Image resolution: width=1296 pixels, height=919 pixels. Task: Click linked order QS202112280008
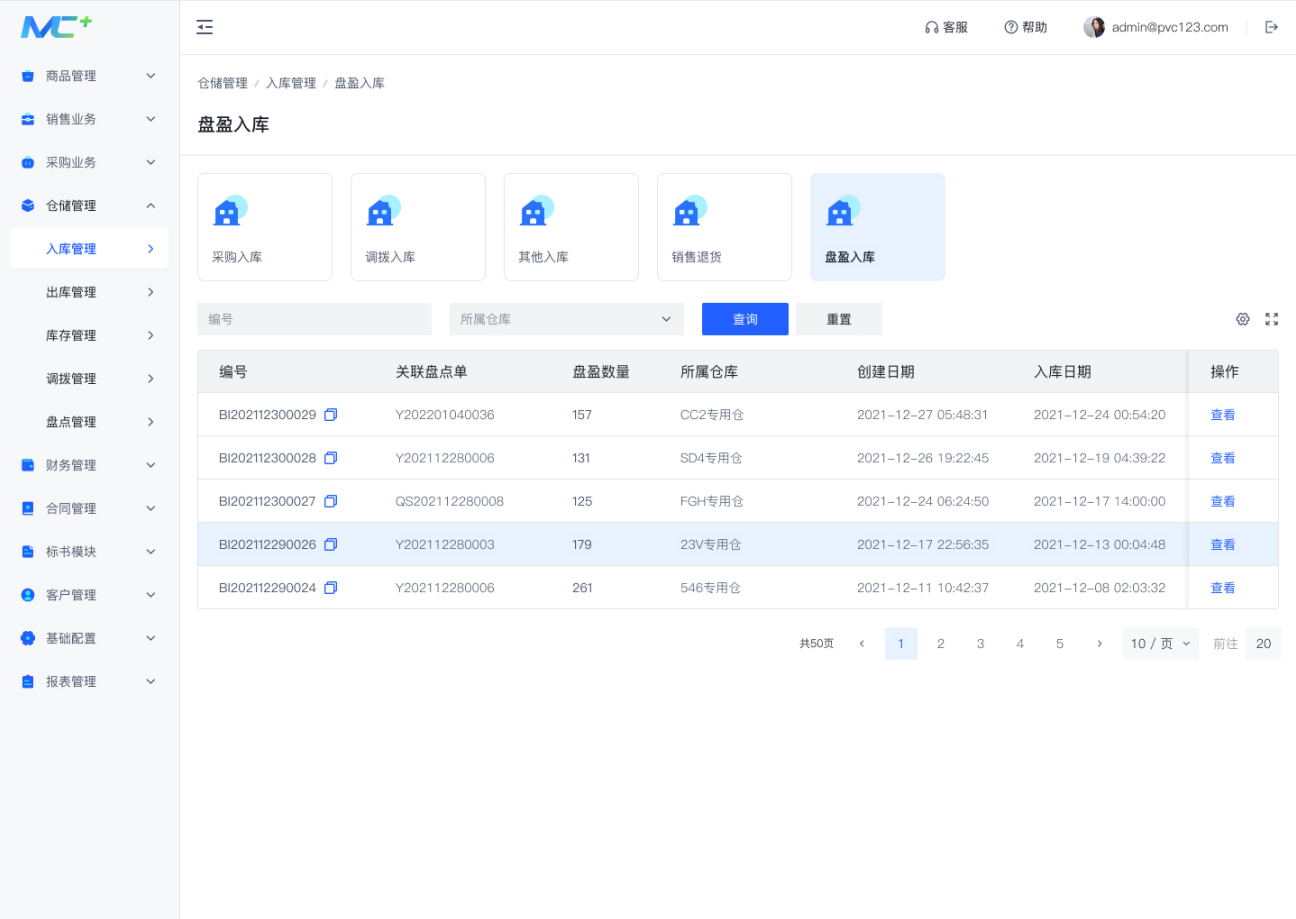point(450,501)
